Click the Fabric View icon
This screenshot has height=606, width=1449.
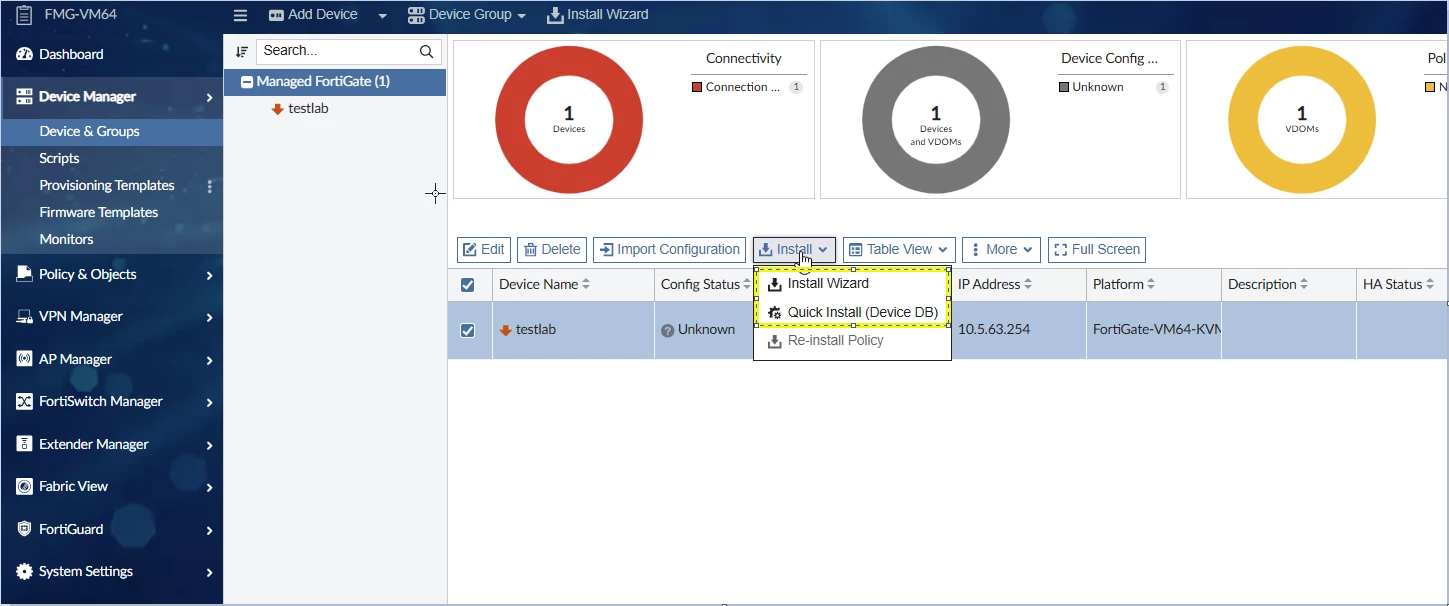point(24,487)
